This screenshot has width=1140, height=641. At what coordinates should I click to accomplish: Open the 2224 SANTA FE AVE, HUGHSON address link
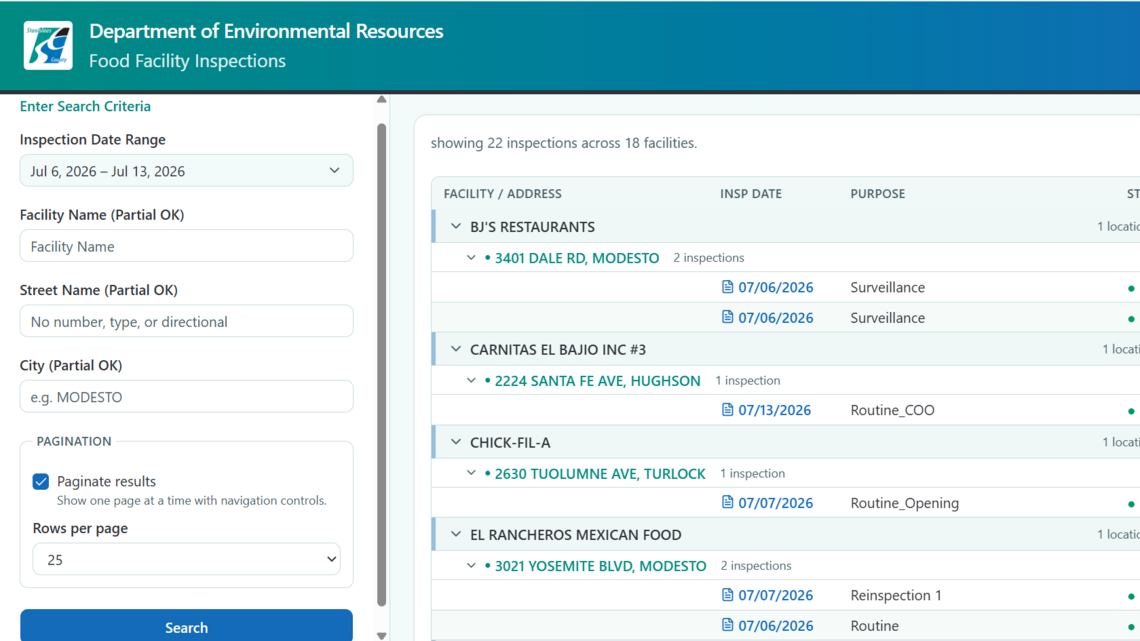coord(598,381)
